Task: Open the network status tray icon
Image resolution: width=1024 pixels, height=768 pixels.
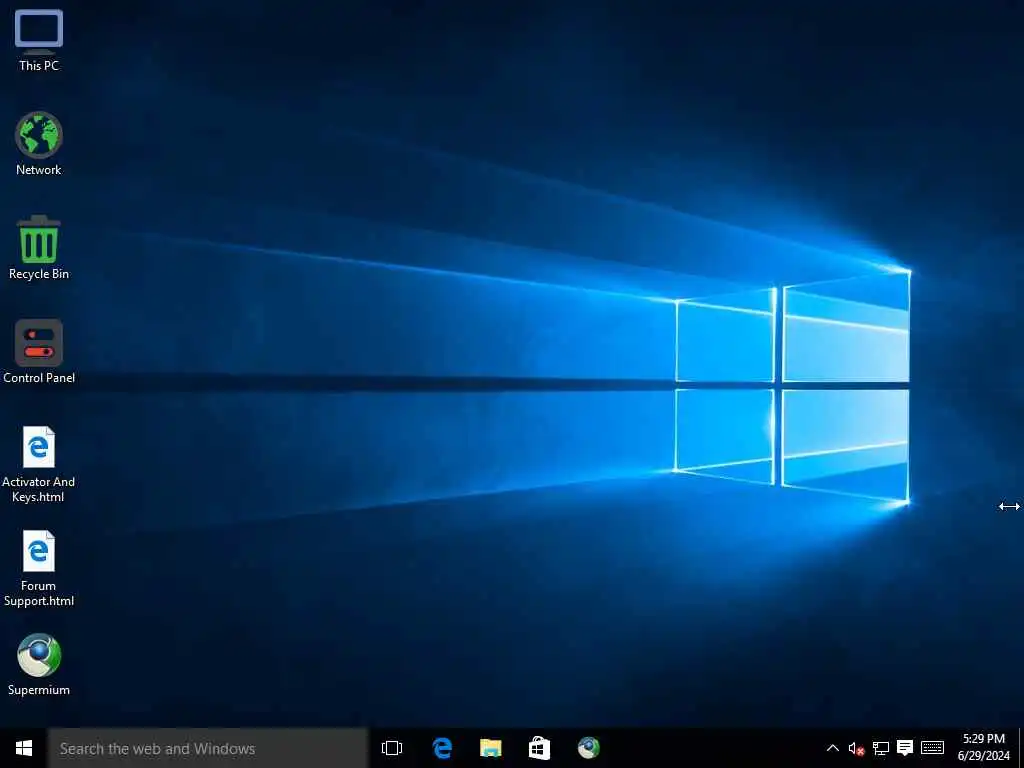Action: 881,748
